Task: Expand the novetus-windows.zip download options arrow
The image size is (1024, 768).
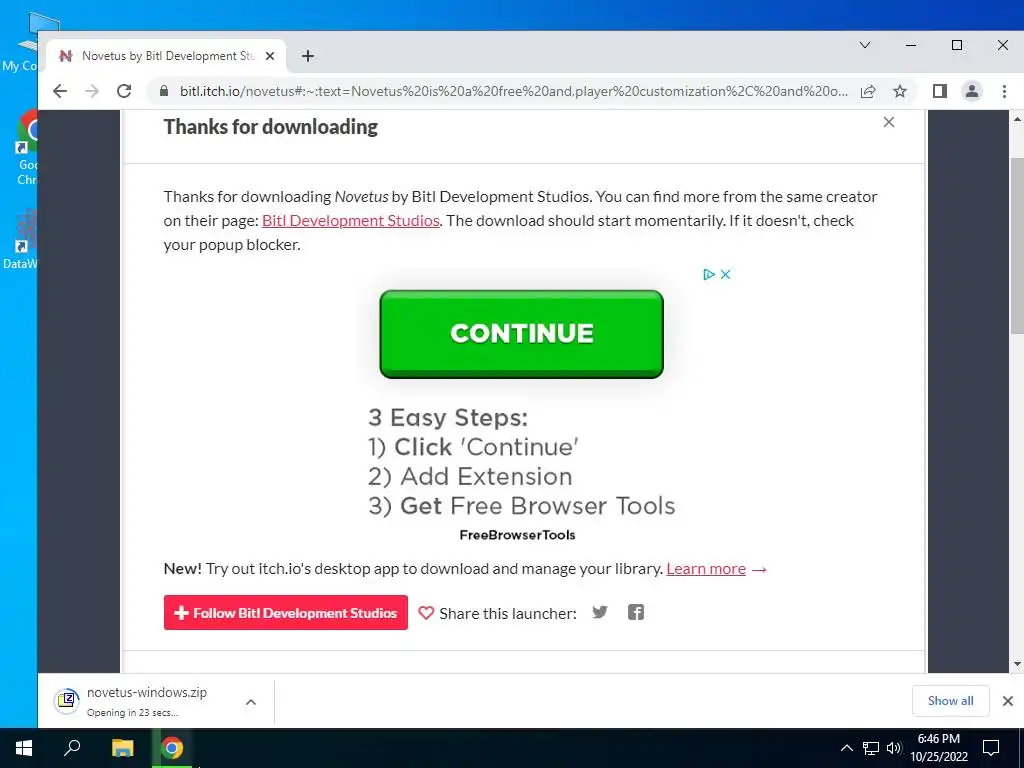Action: (x=251, y=702)
